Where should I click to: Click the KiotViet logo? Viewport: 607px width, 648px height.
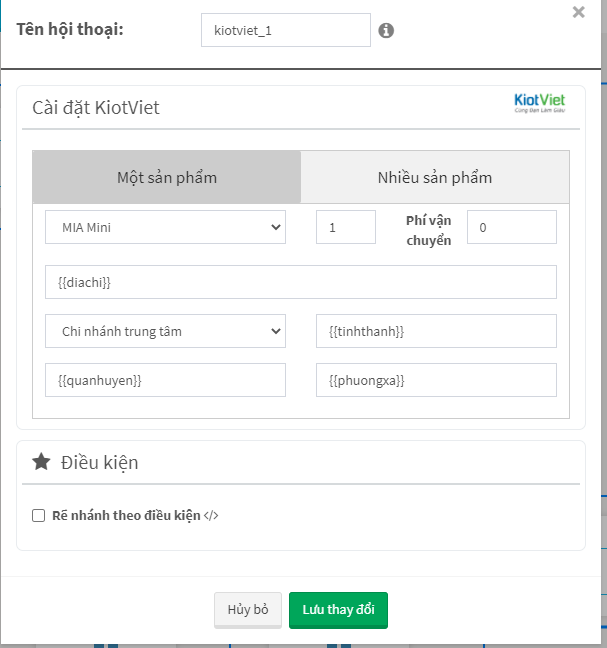point(540,103)
